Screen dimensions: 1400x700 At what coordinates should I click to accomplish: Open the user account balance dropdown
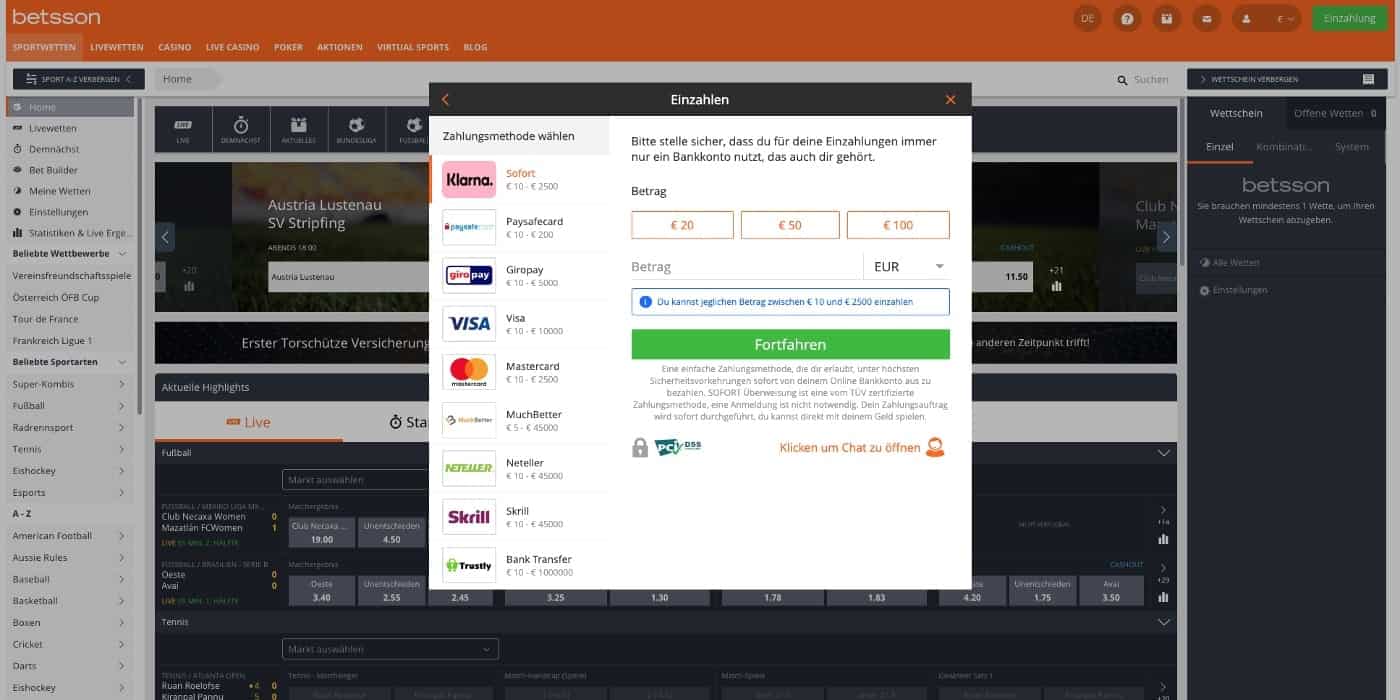(1268, 18)
